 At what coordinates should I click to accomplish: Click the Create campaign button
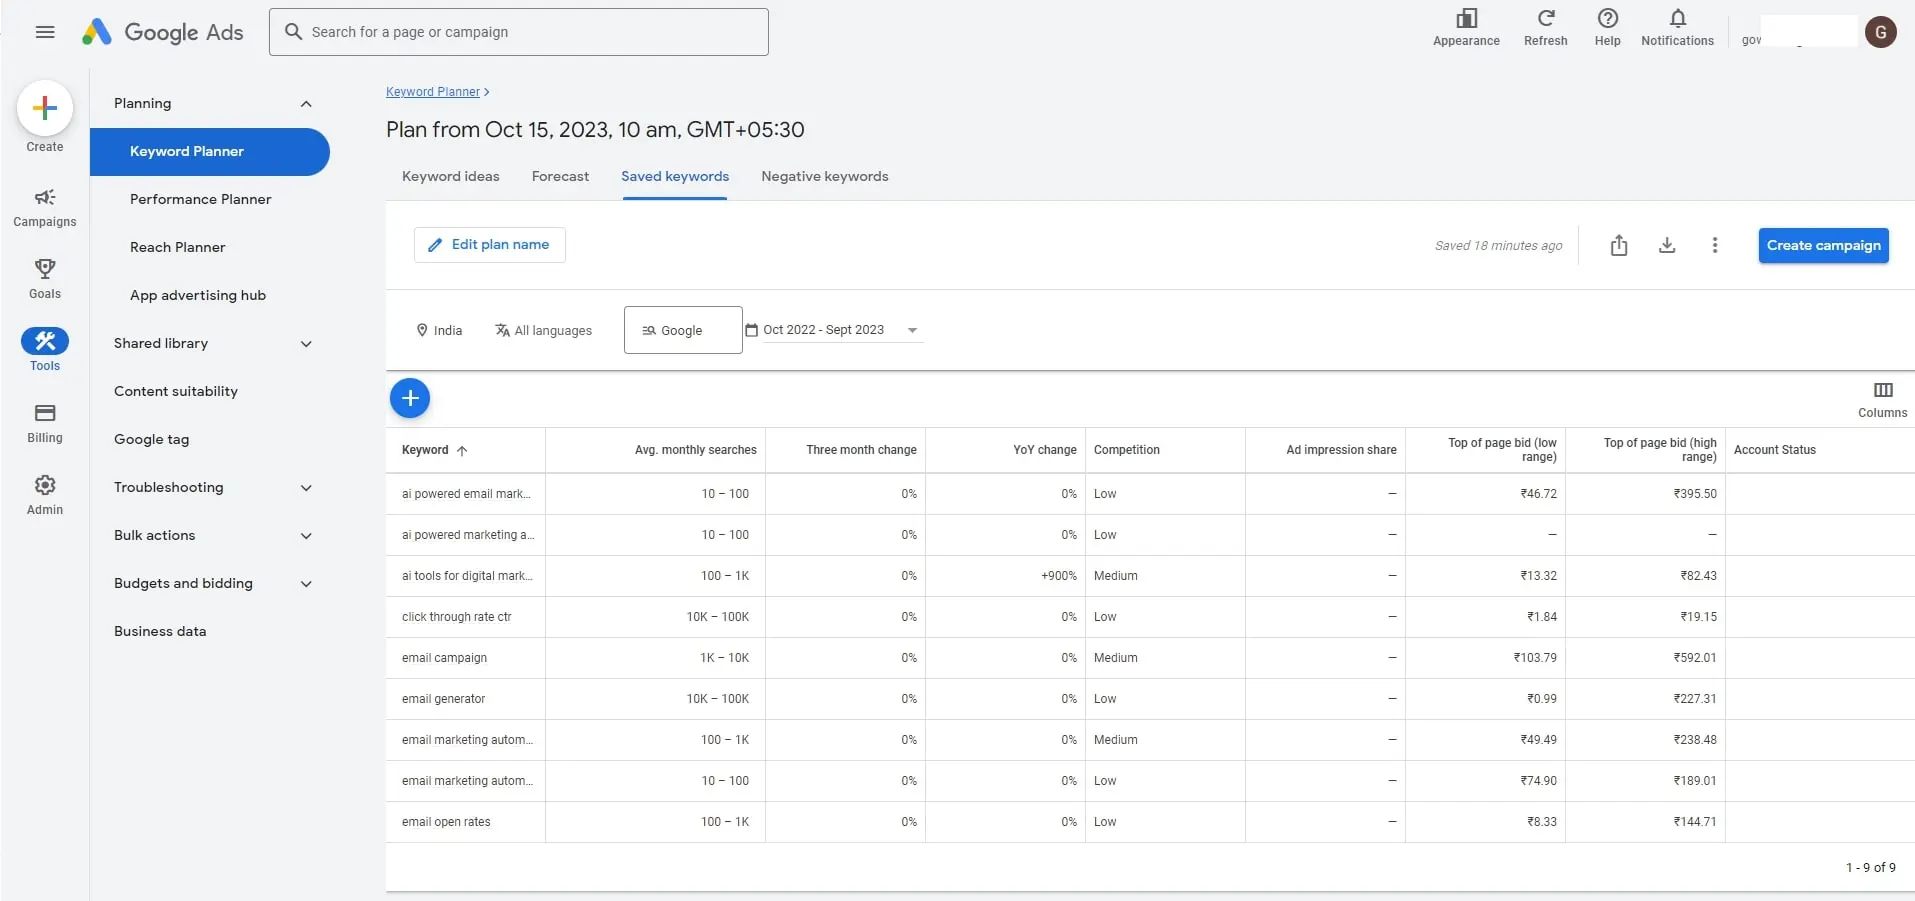pyautogui.click(x=1822, y=245)
